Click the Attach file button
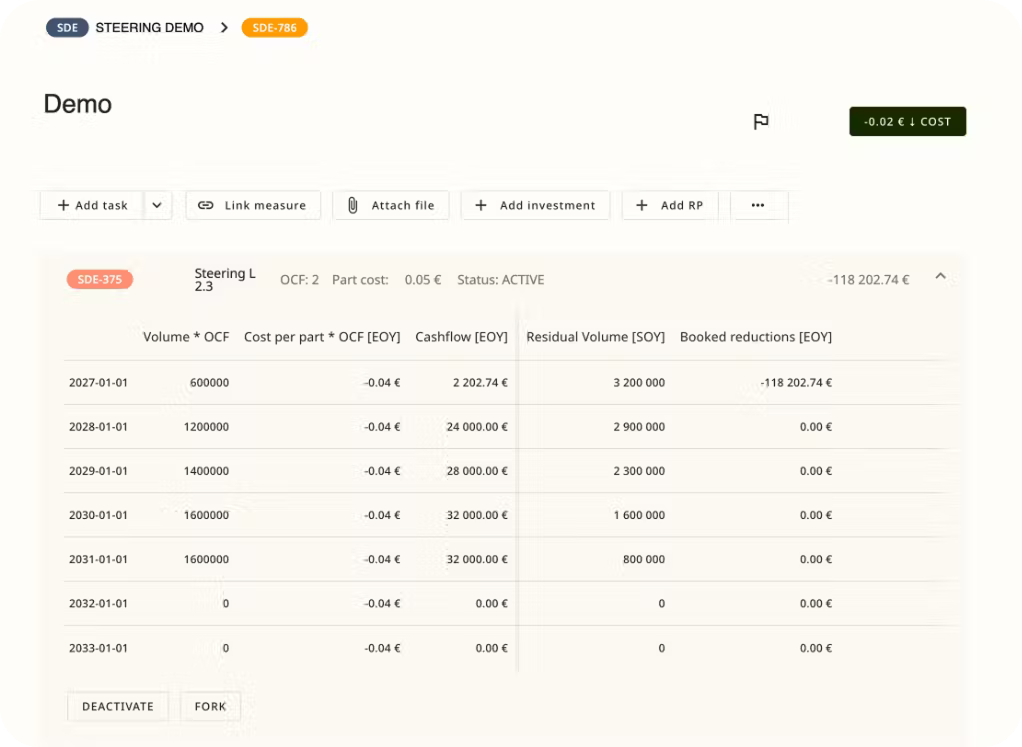Viewport: 1022px width, 747px height. pos(390,205)
